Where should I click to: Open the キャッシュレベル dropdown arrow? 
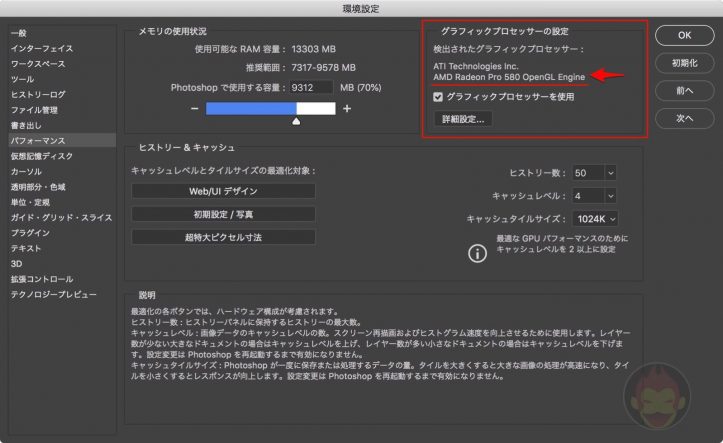610,196
